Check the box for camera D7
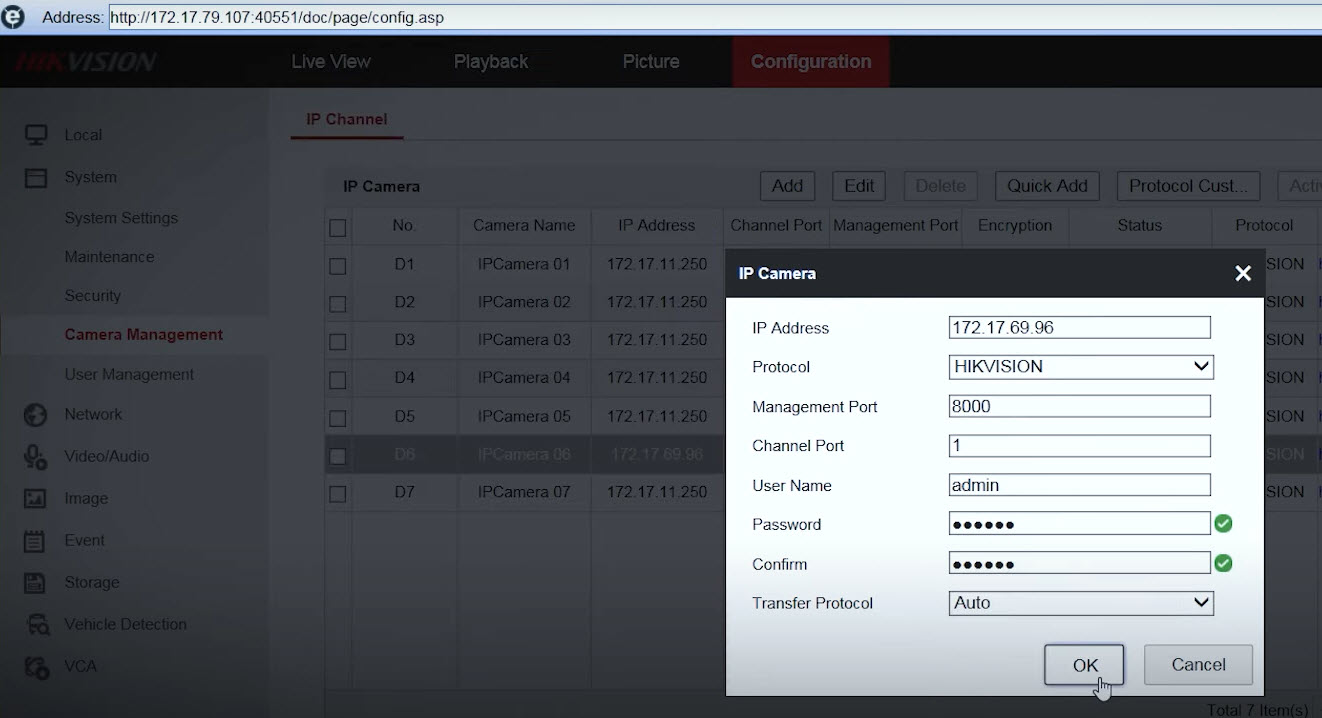 coord(338,494)
